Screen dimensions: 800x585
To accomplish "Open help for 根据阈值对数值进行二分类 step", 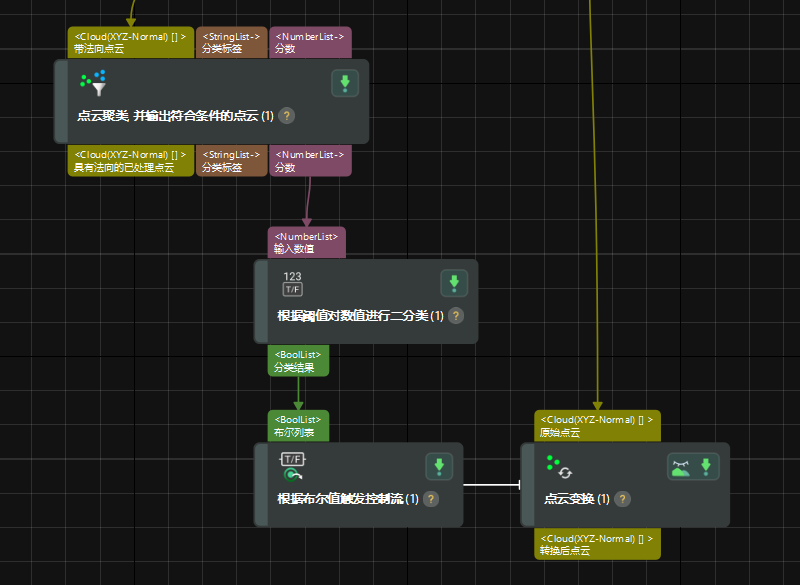I will [456, 316].
